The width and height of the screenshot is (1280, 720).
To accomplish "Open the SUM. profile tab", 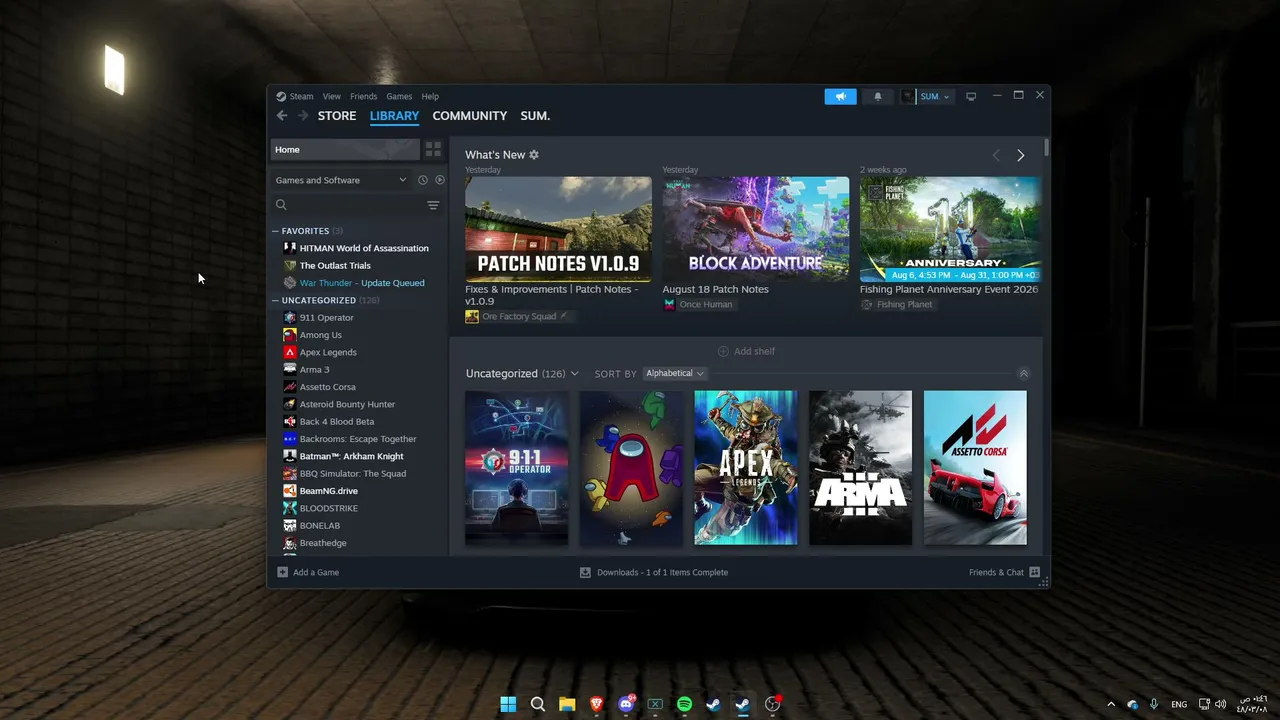I will [x=535, y=116].
